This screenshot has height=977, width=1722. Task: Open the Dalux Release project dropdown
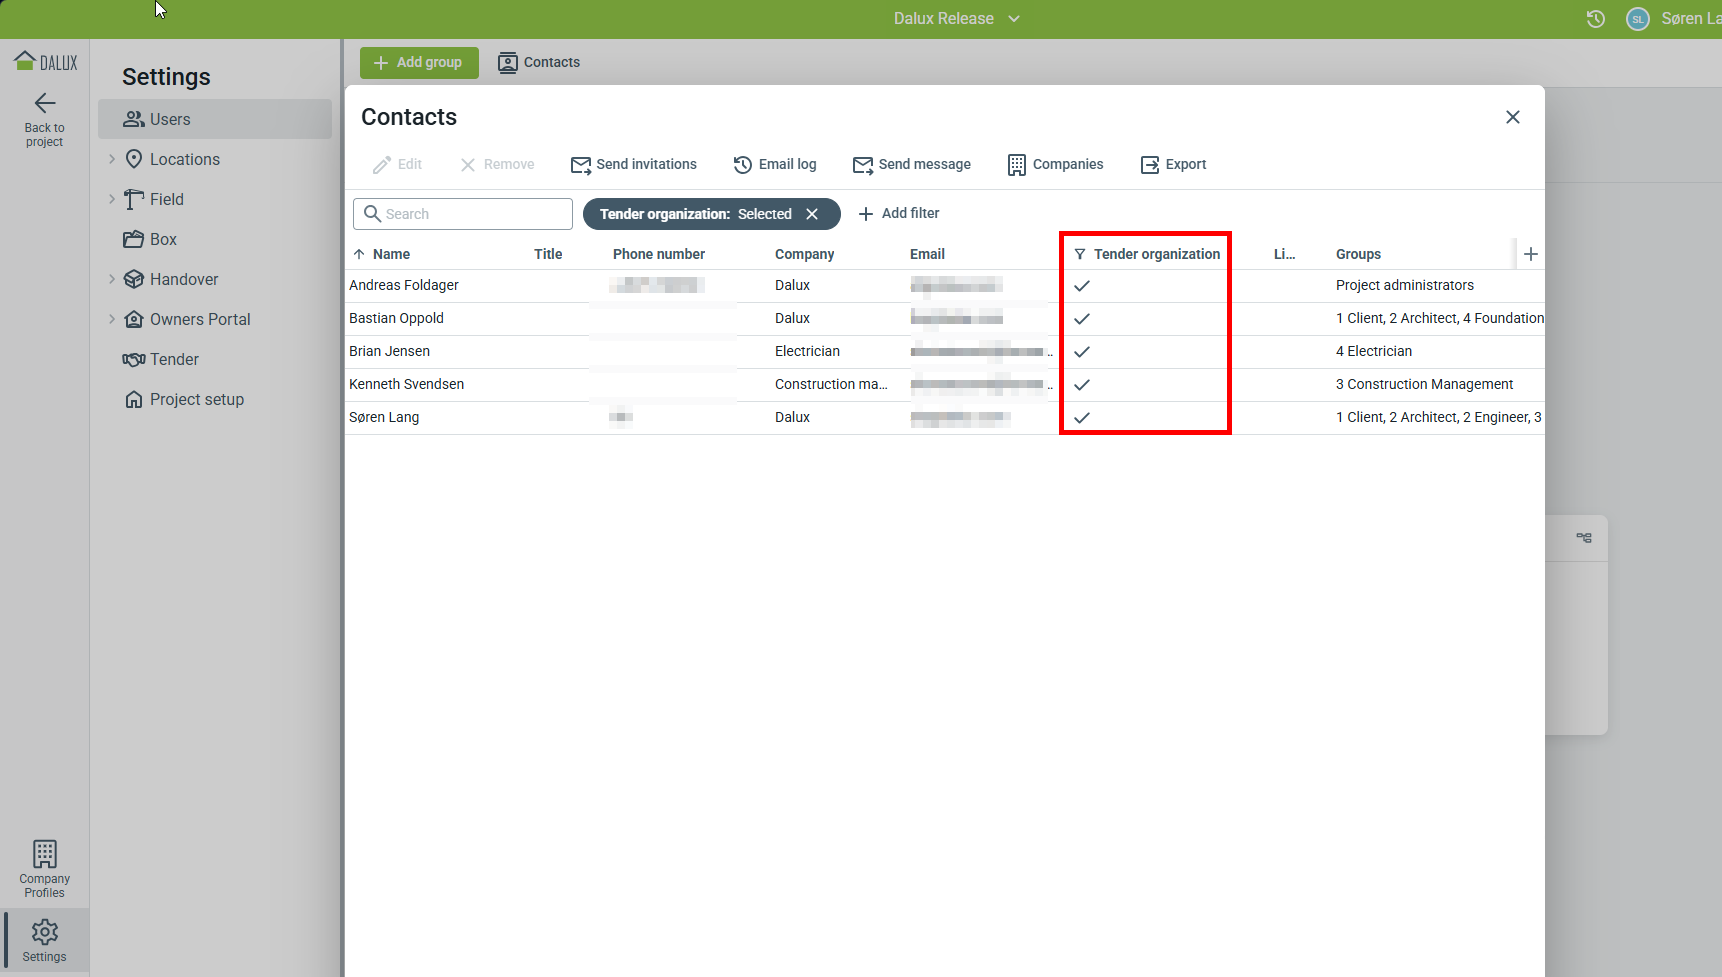click(x=956, y=19)
